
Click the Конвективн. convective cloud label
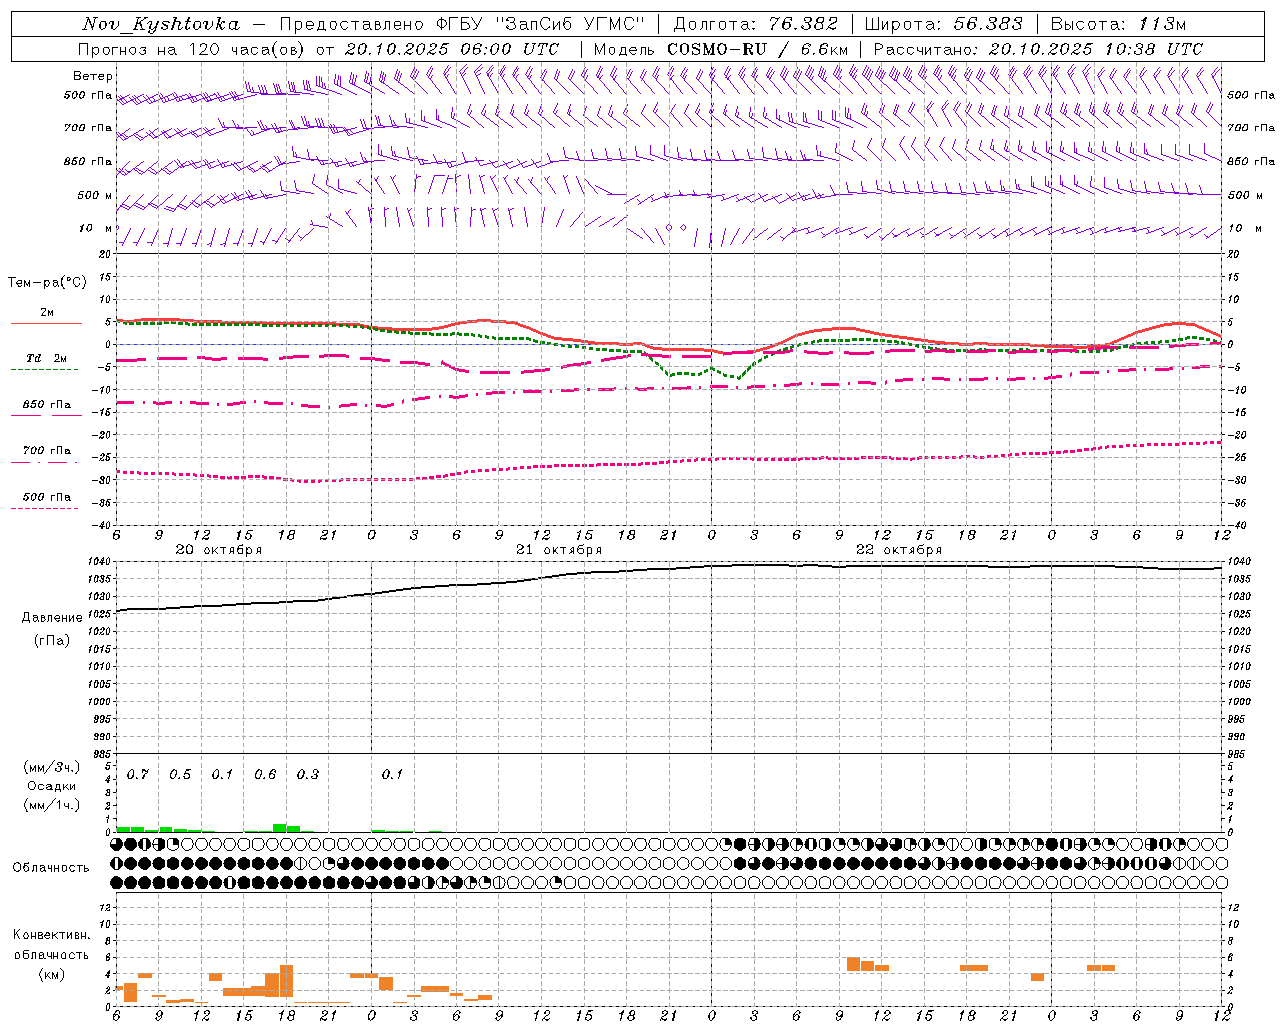pyautogui.click(x=51, y=935)
